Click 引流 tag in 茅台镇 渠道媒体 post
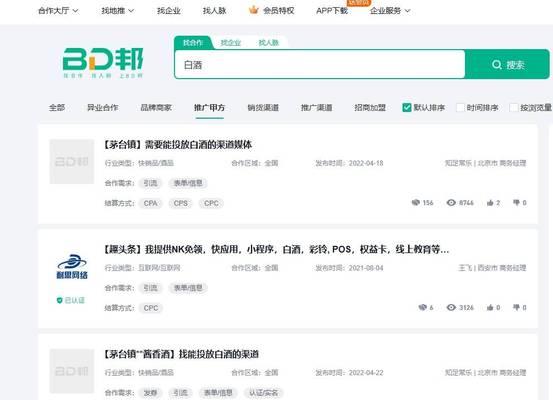 [x=150, y=183]
